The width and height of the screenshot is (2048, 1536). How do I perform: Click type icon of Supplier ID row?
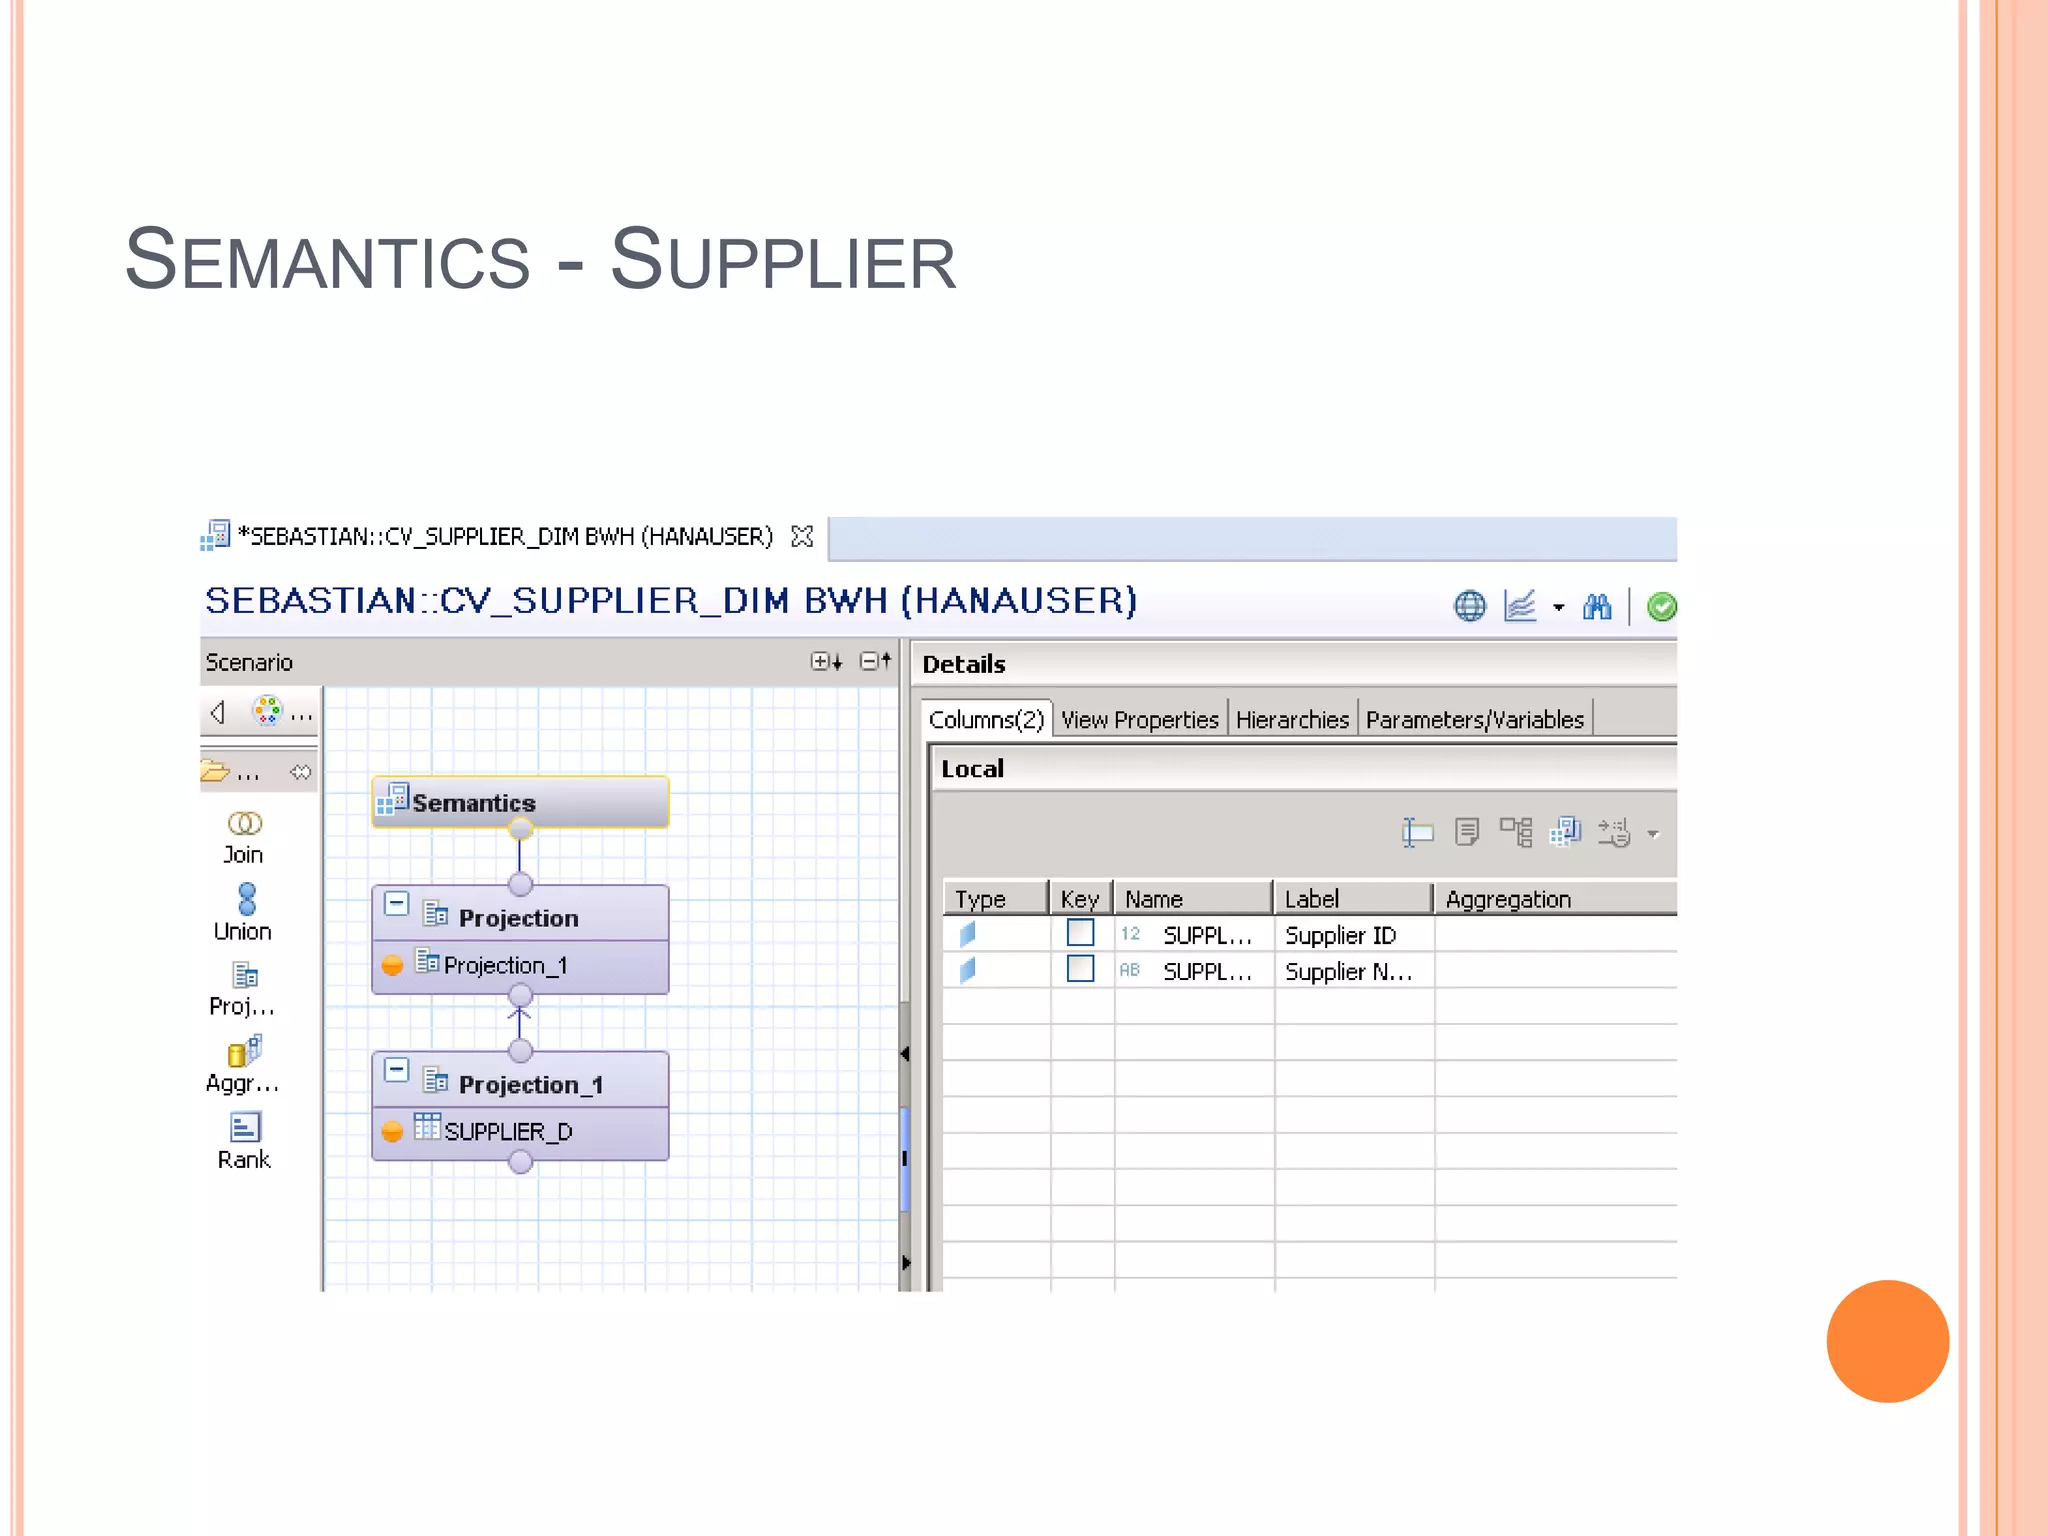click(967, 934)
